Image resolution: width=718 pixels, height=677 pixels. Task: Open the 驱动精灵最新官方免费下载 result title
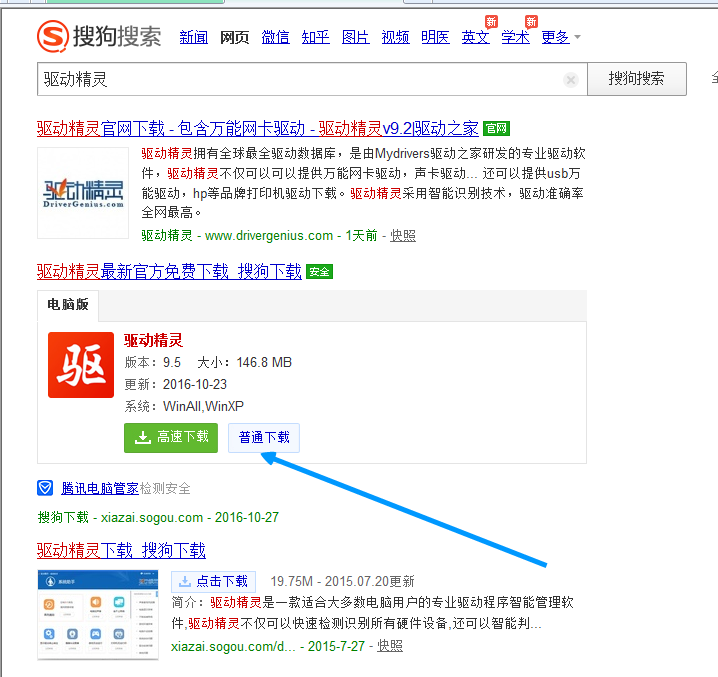click(169, 272)
